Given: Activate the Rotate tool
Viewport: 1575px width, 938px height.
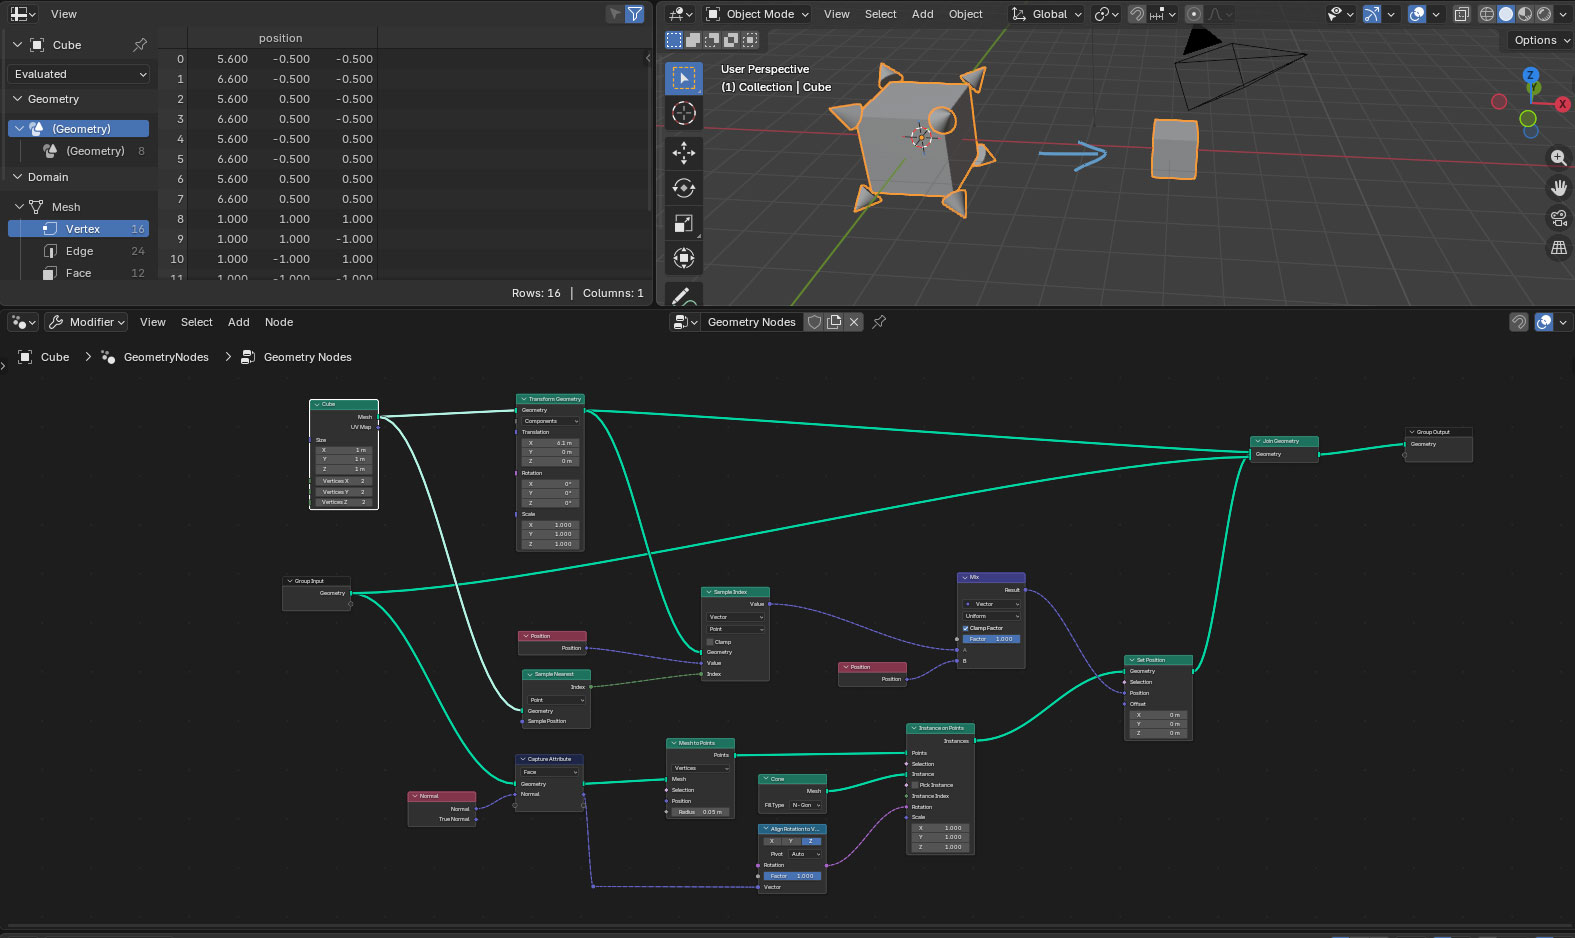Looking at the screenshot, I should pos(684,188).
